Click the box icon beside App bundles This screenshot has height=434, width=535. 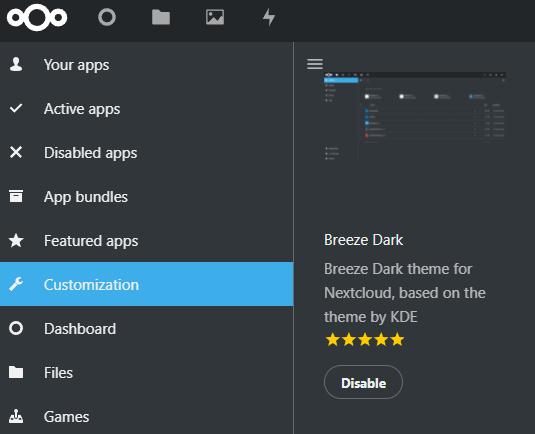[16, 196]
